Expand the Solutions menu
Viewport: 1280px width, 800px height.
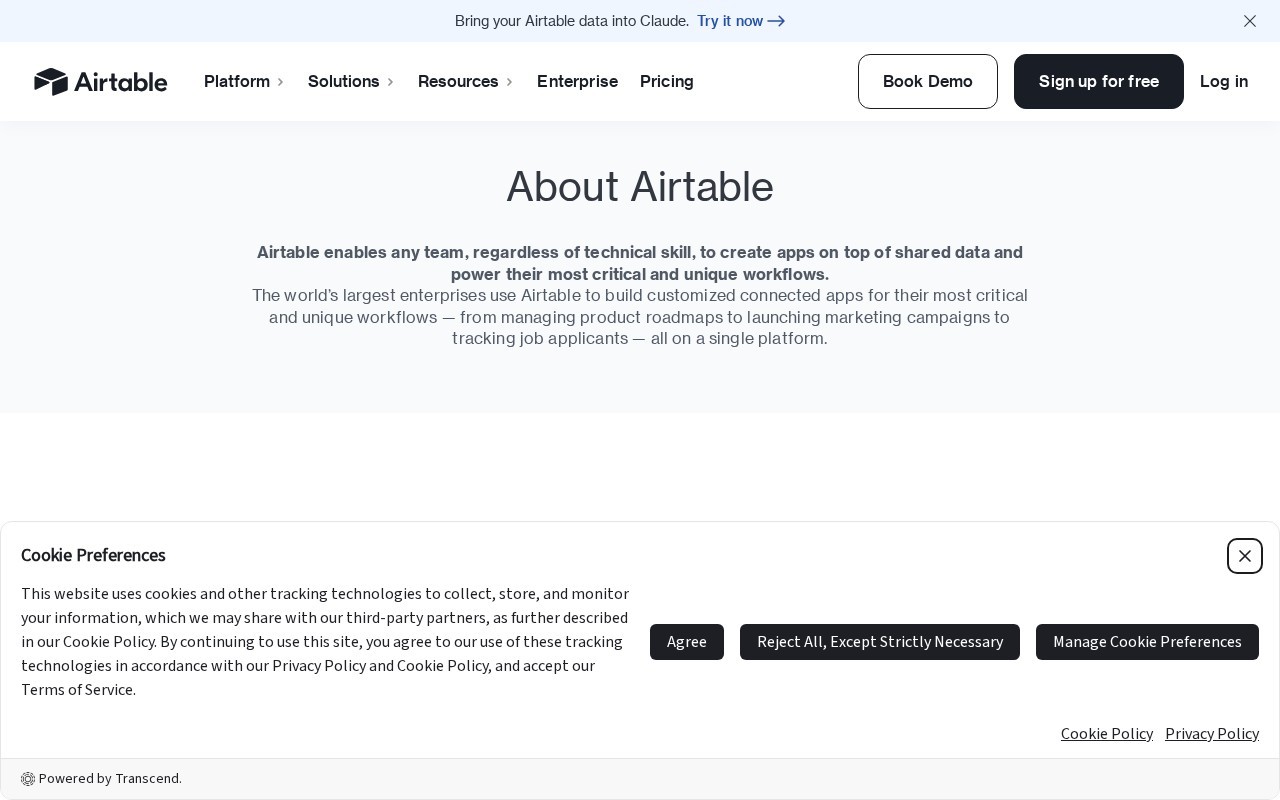(x=351, y=82)
